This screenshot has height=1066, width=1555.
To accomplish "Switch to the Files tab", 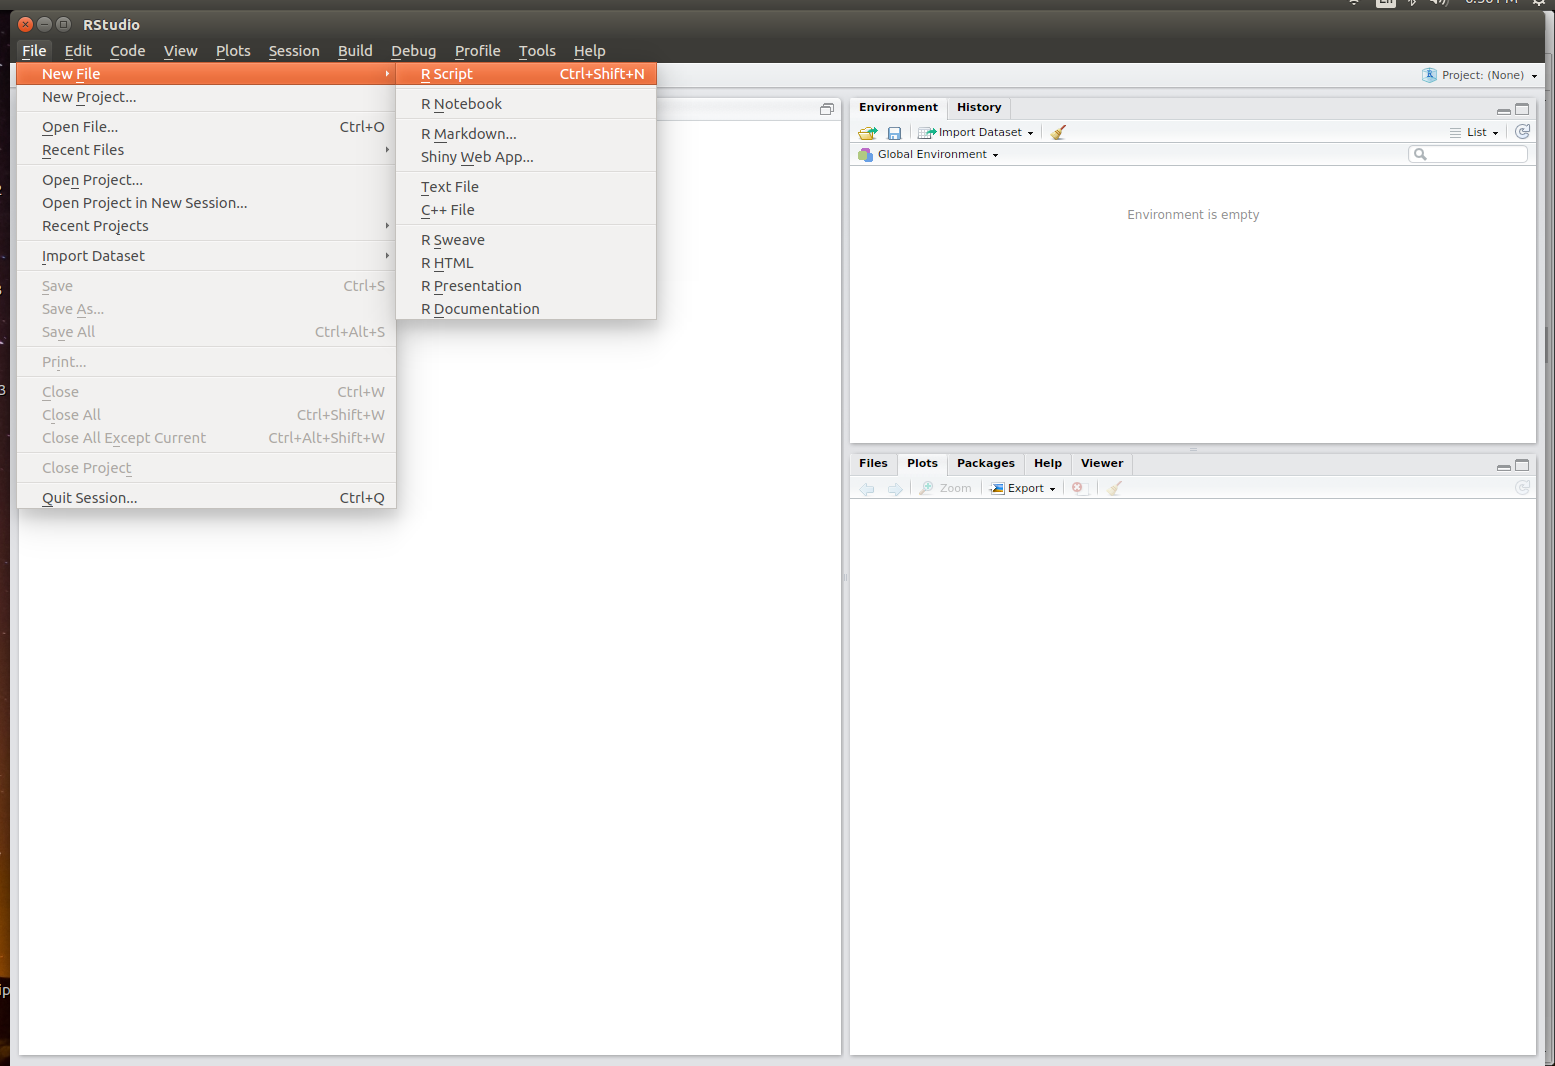I will 873,464.
